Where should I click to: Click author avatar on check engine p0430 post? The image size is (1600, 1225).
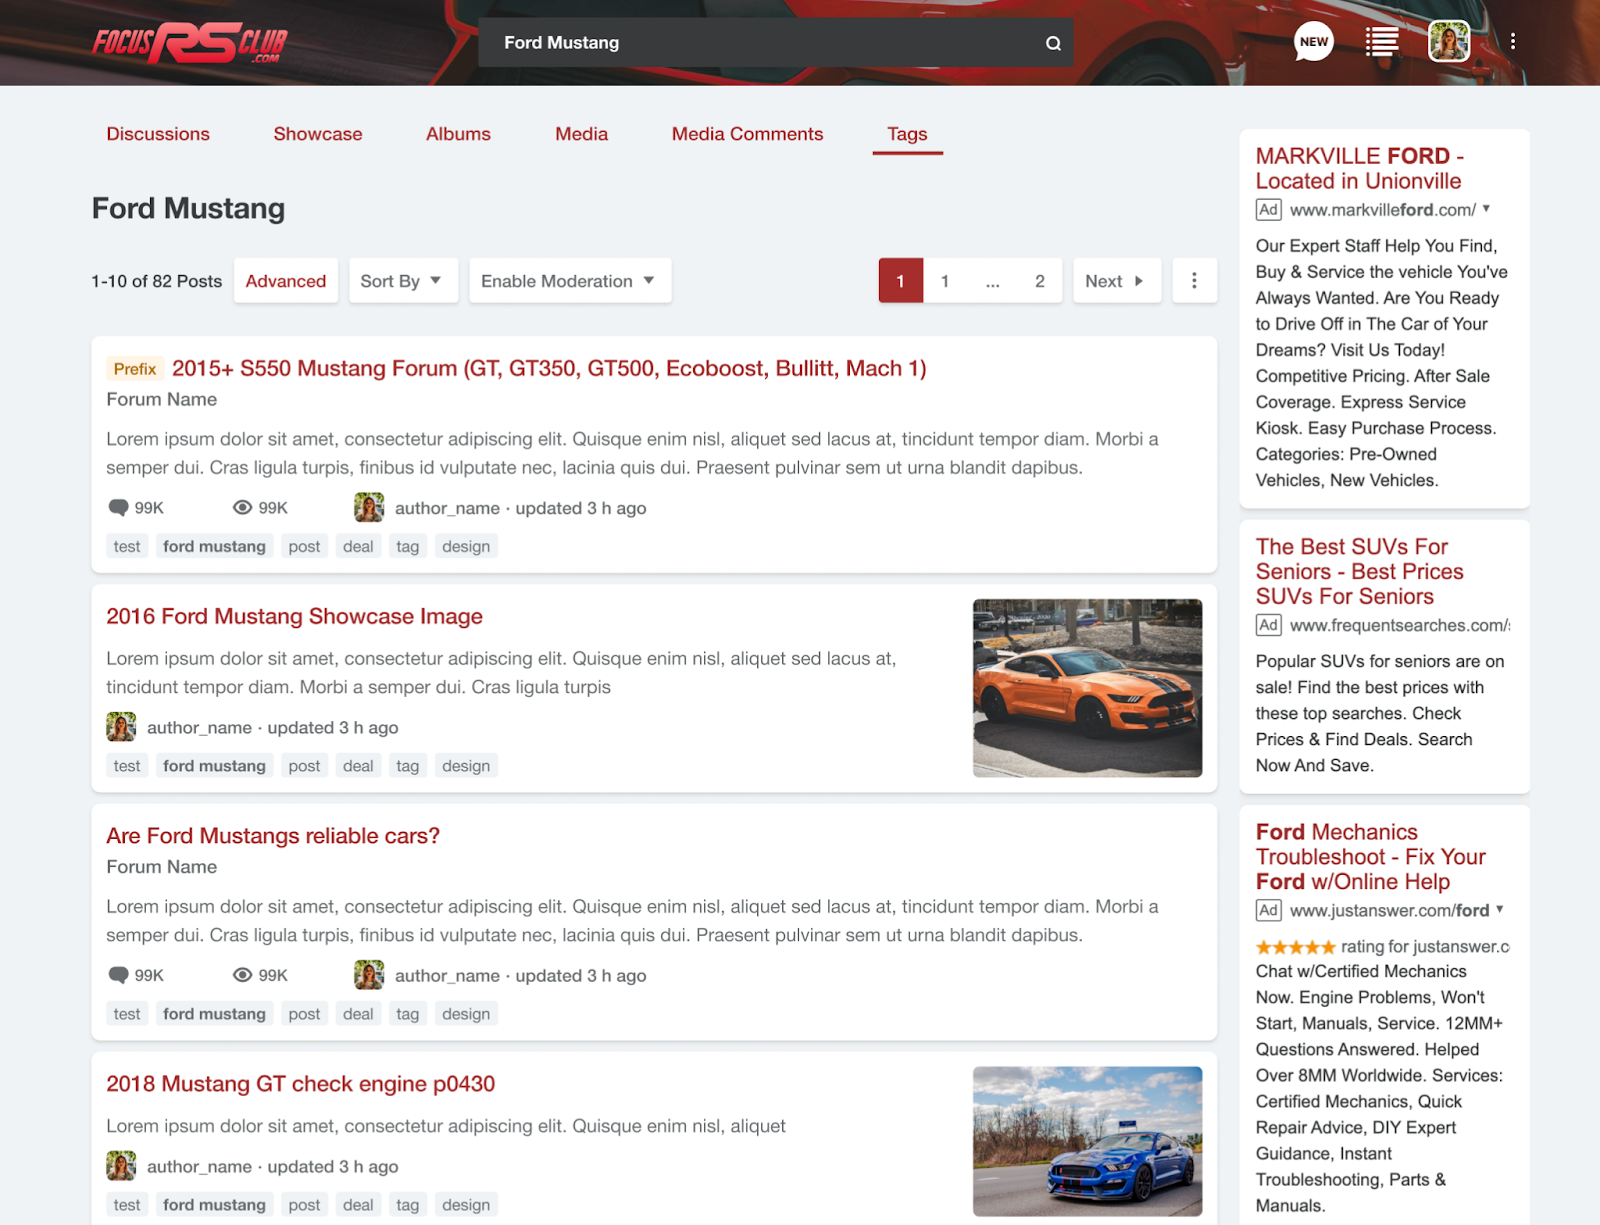121,1166
